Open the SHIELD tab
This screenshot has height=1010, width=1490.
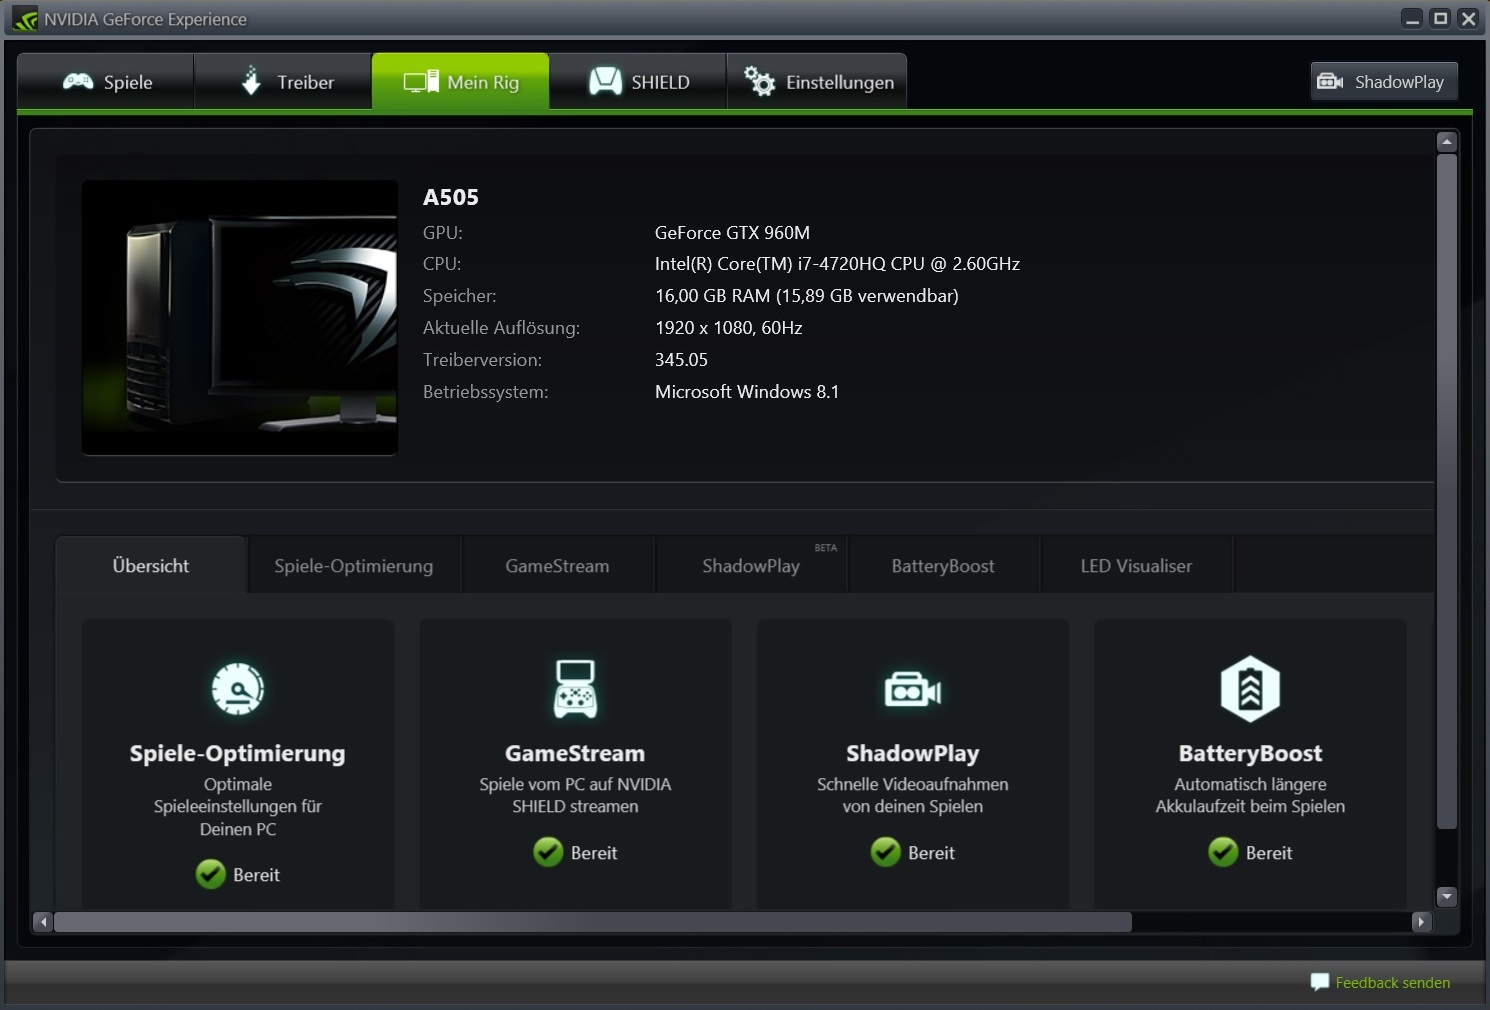tap(638, 82)
